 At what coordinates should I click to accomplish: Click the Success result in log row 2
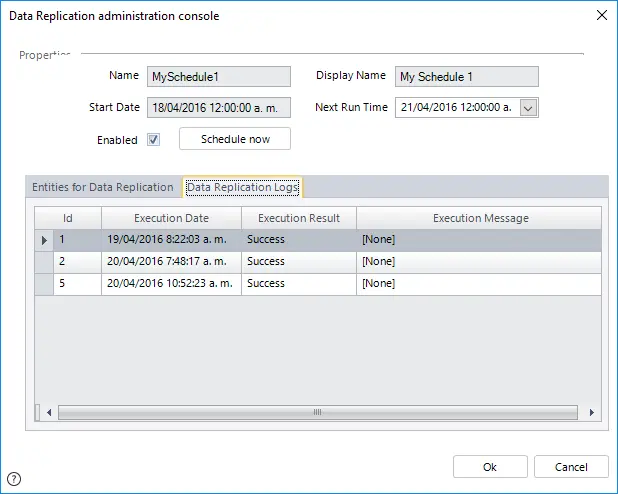point(299,262)
